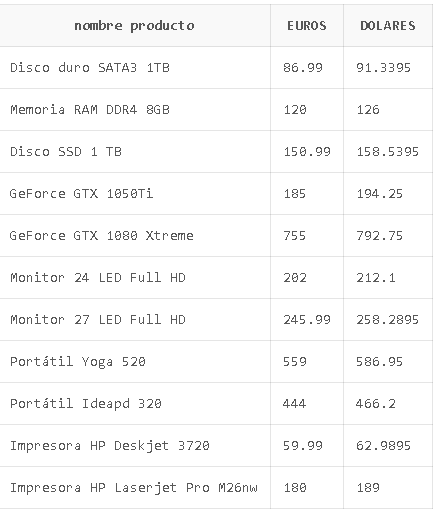Click the euro price 59.99

303,446
